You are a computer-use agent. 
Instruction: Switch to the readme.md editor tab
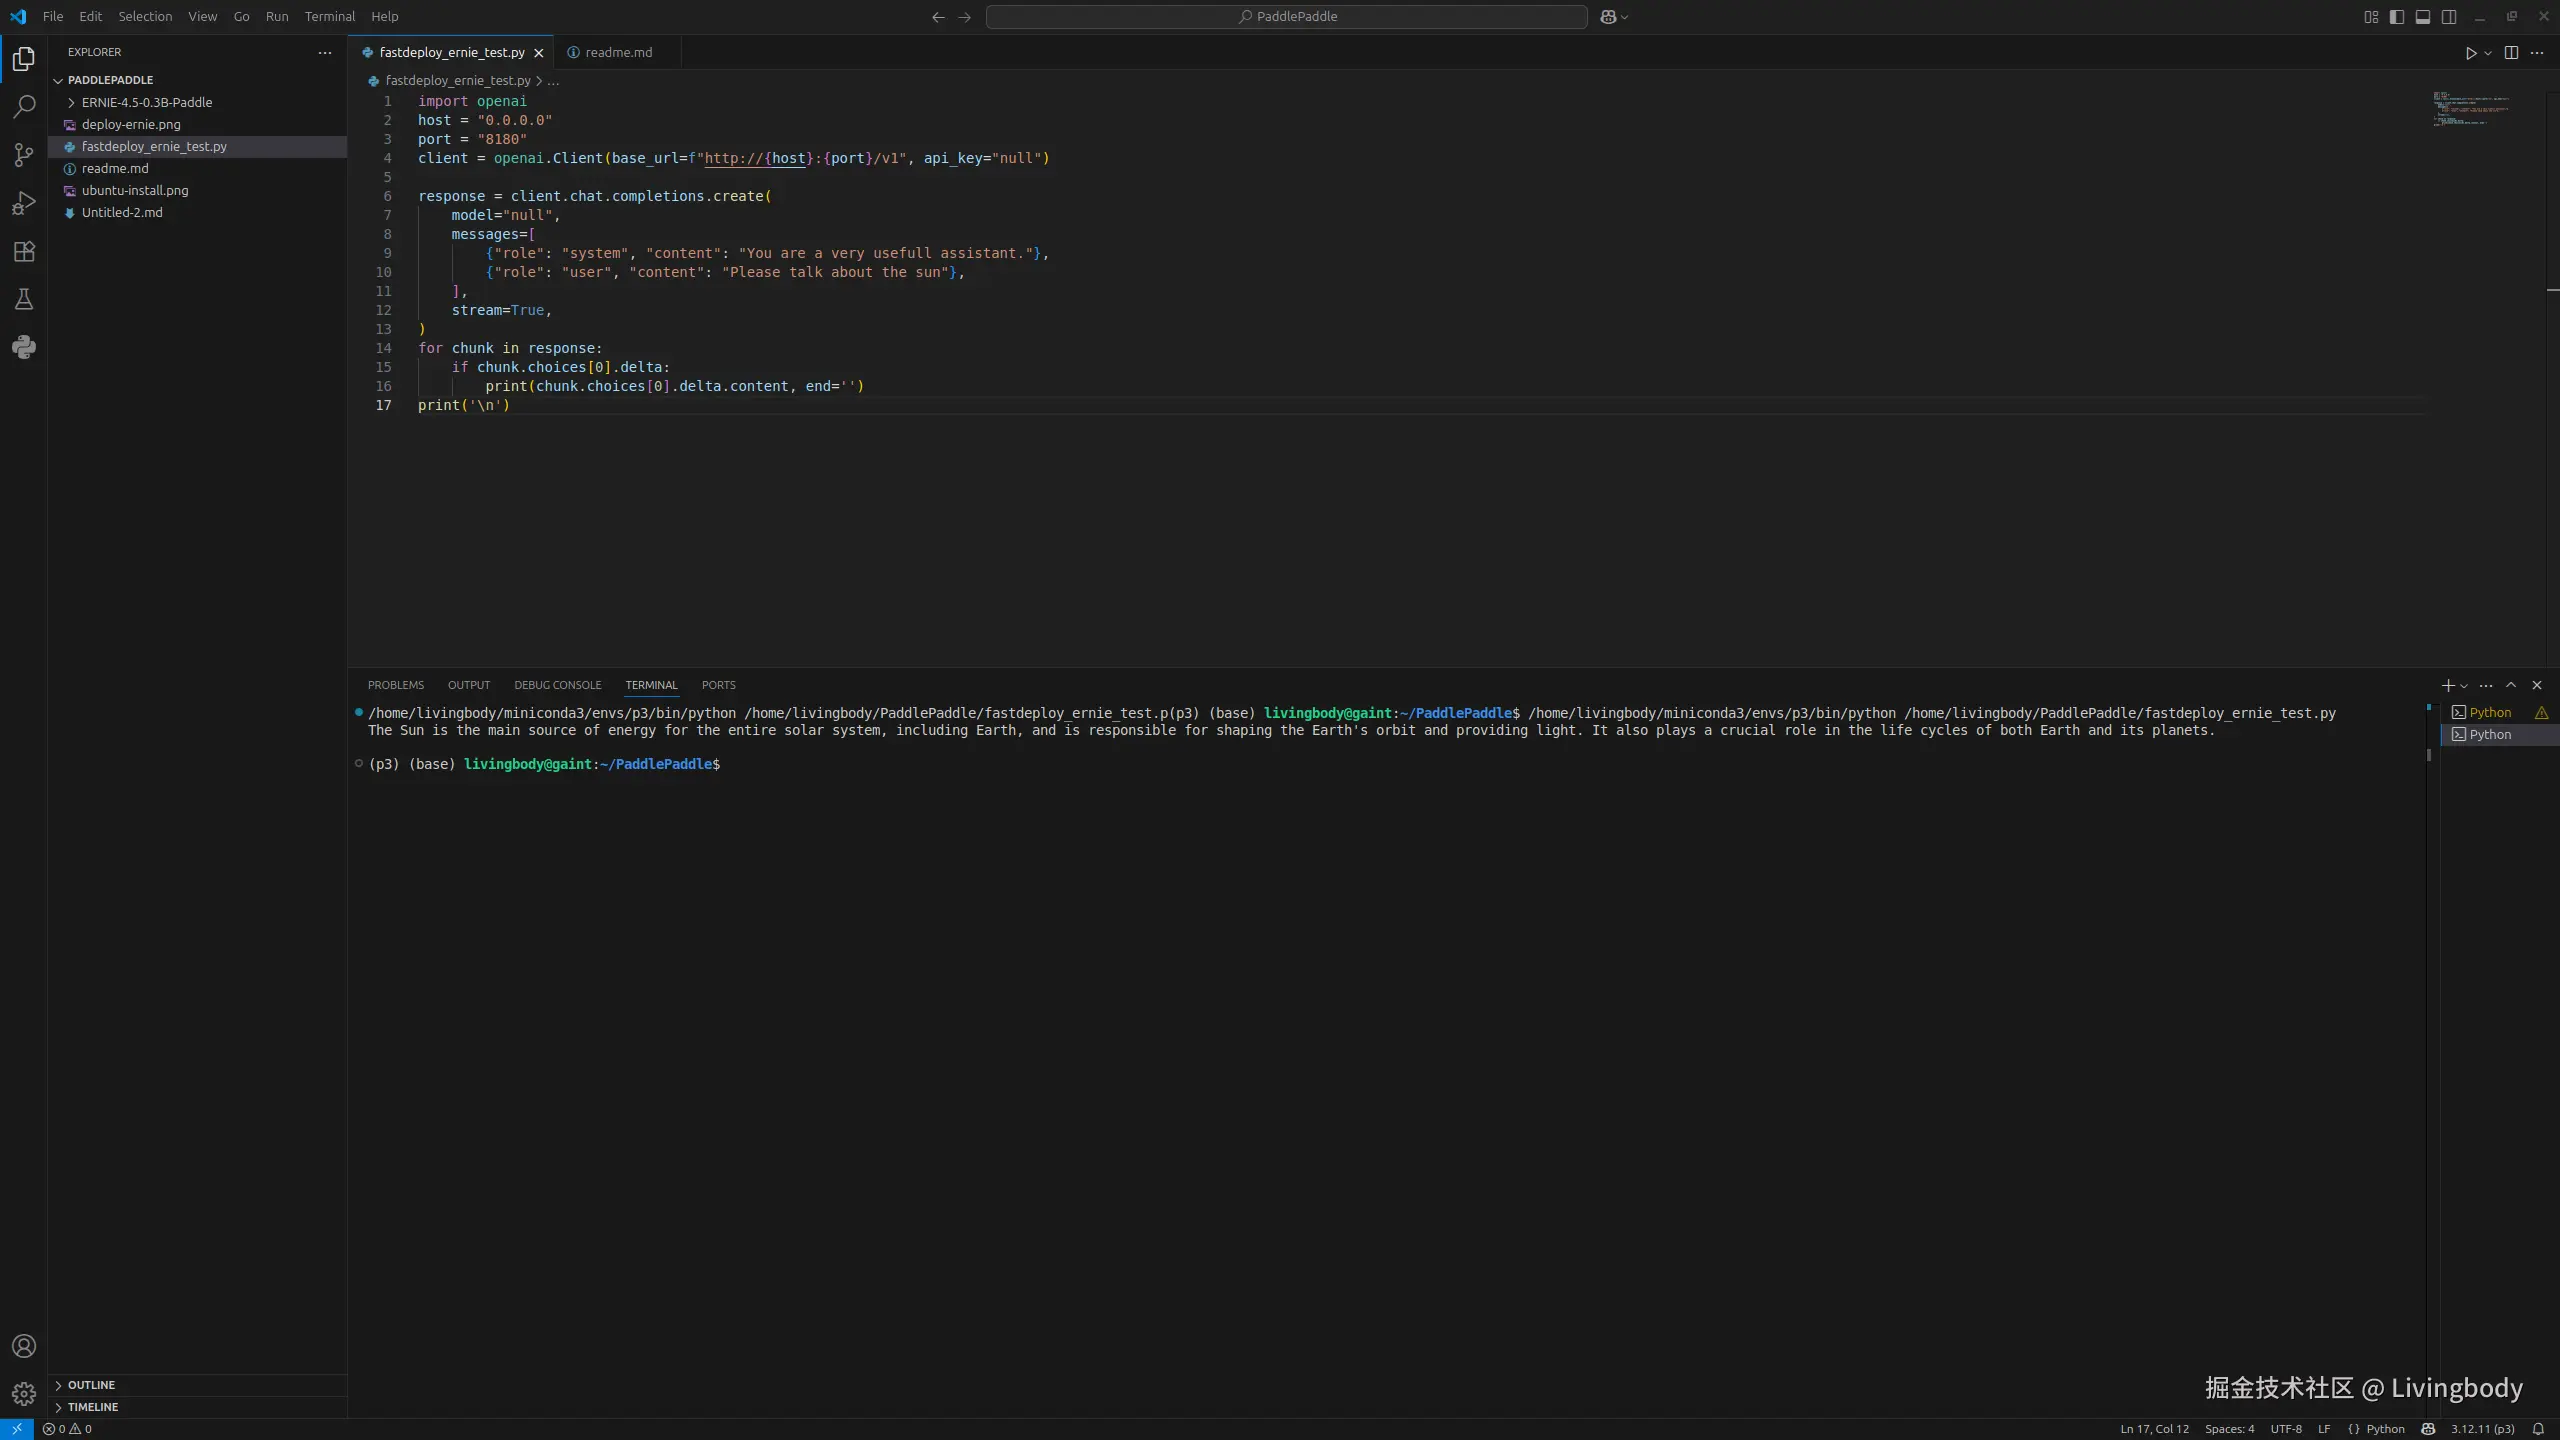point(618,53)
